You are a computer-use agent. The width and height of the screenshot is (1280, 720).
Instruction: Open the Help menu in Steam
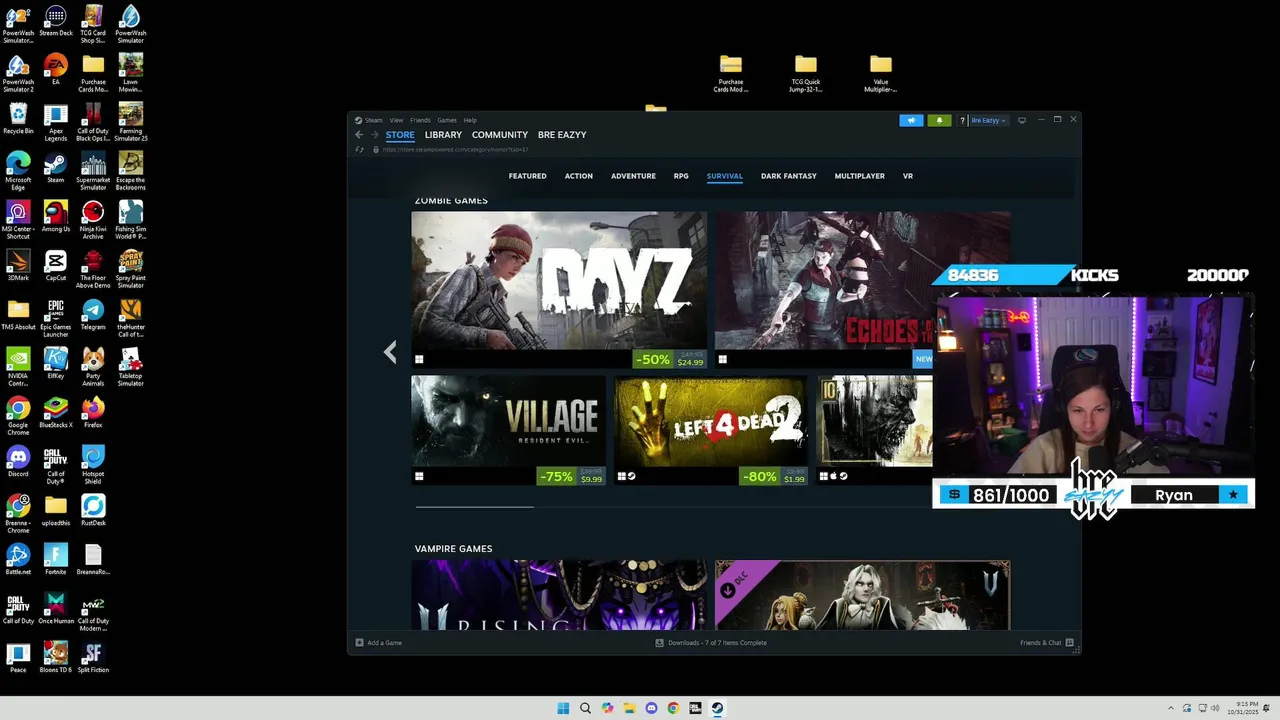tap(470, 120)
